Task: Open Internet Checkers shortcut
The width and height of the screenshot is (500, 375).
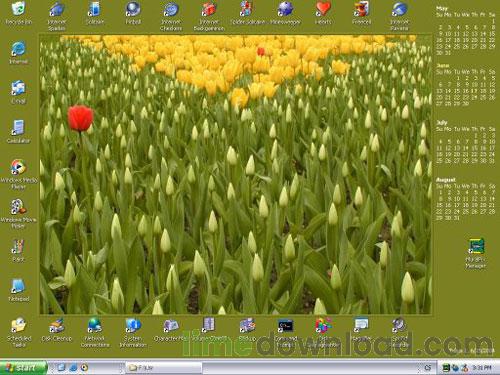Action: (171, 16)
